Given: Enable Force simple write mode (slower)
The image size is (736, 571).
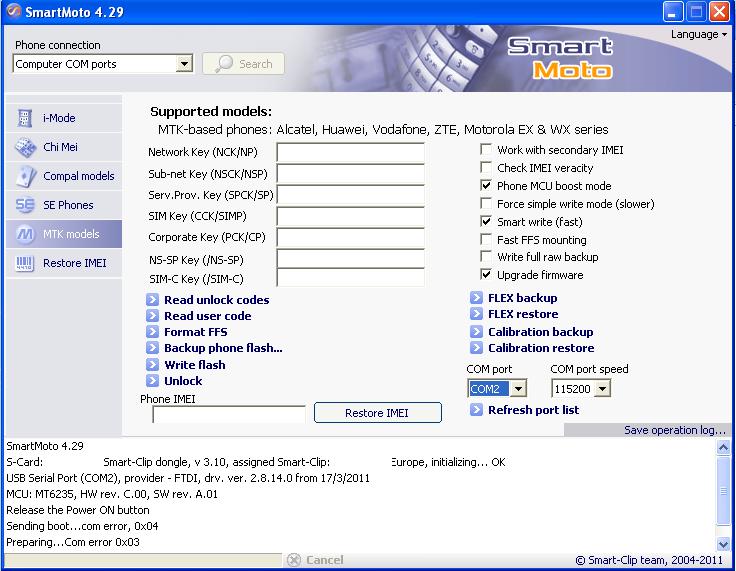Looking at the screenshot, I should pyautogui.click(x=486, y=203).
